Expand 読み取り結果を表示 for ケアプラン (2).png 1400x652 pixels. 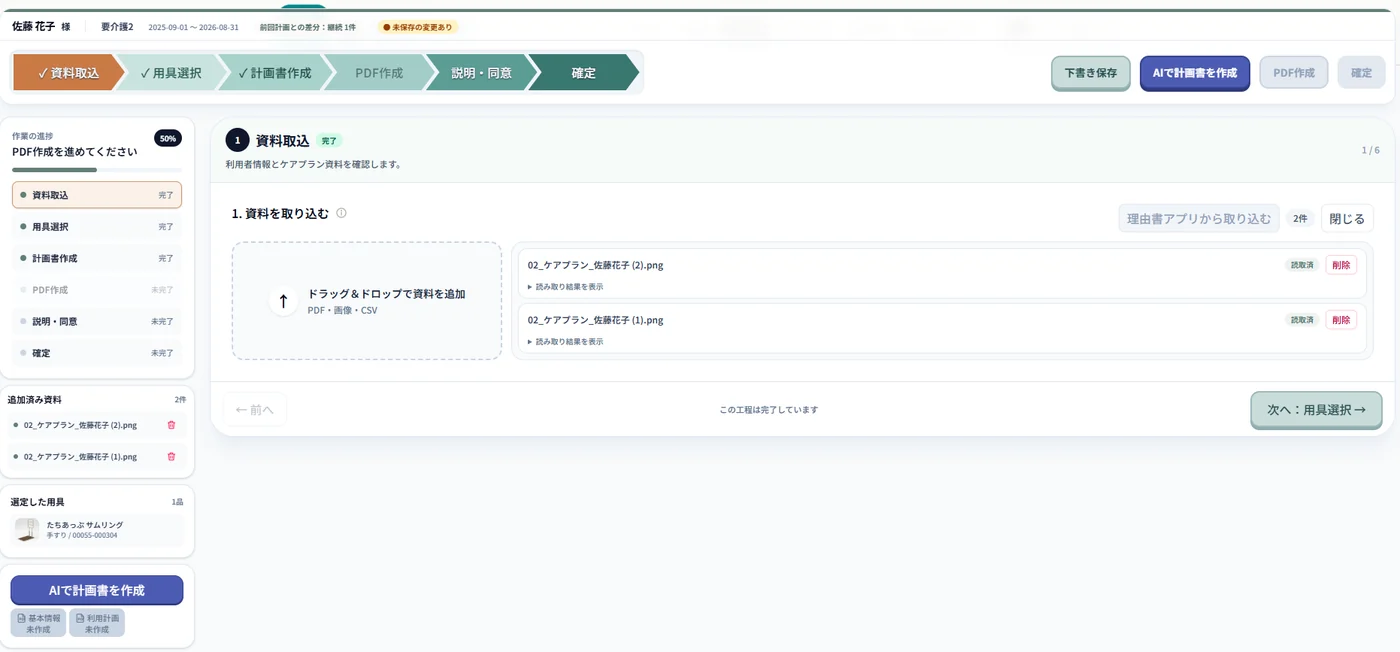pyautogui.click(x=566, y=287)
